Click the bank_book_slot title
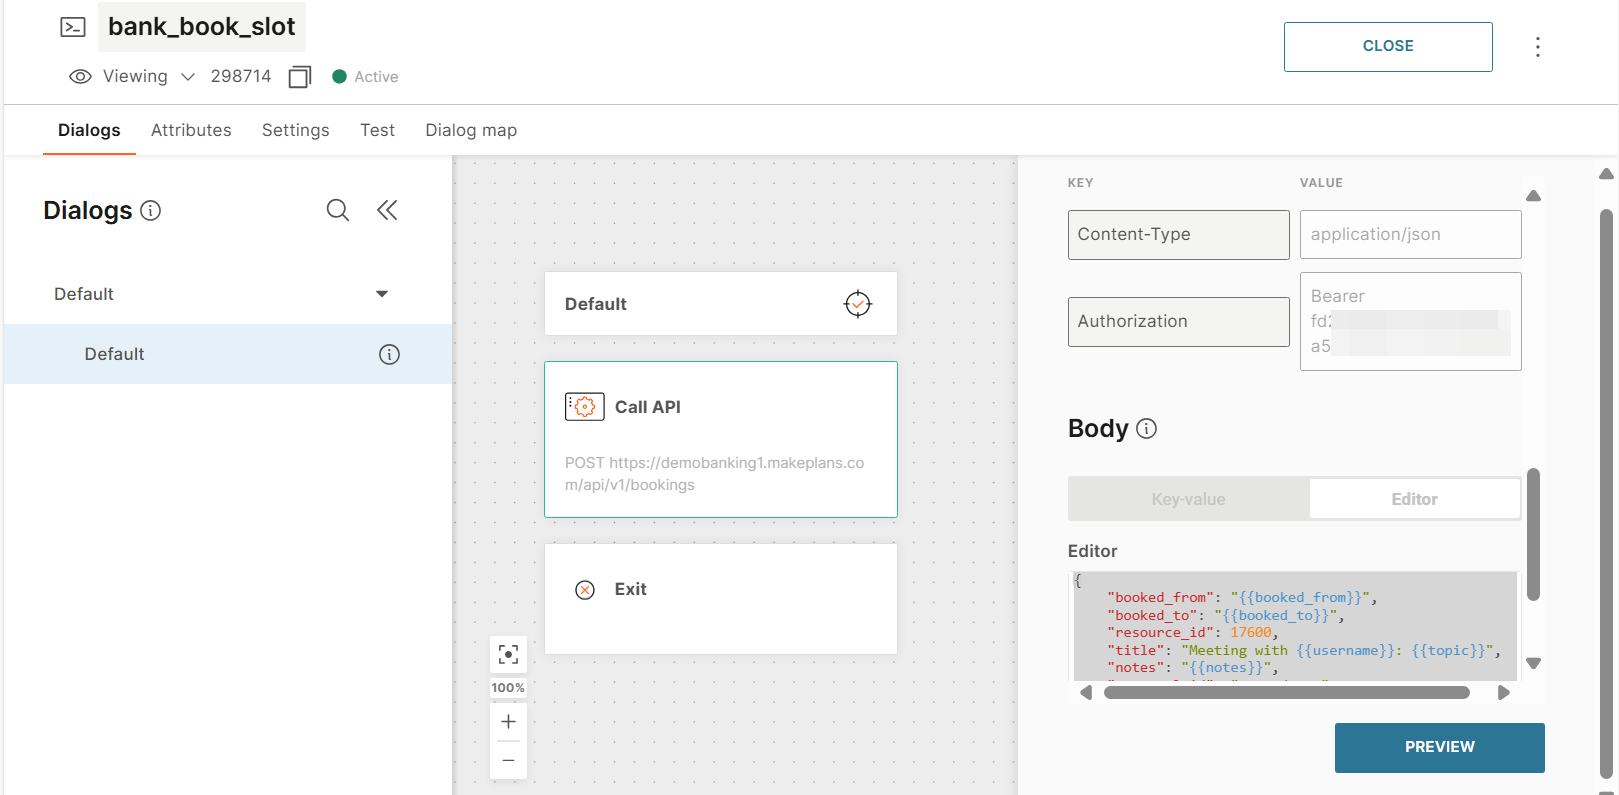 pos(201,27)
